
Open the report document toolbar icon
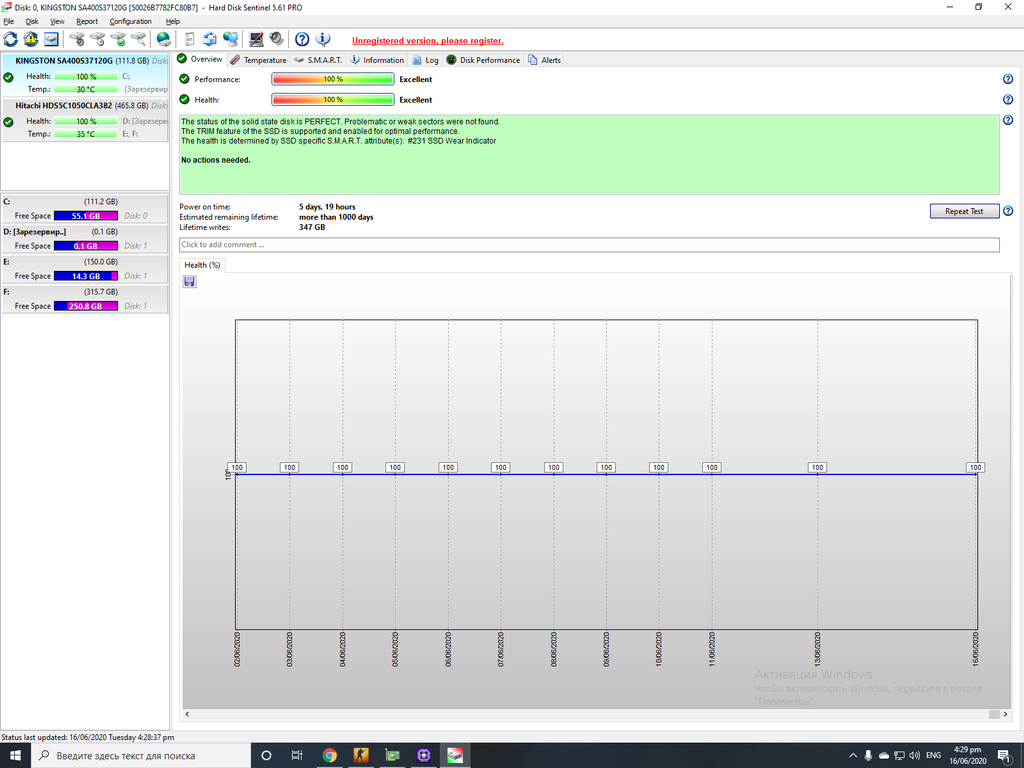pos(189,39)
